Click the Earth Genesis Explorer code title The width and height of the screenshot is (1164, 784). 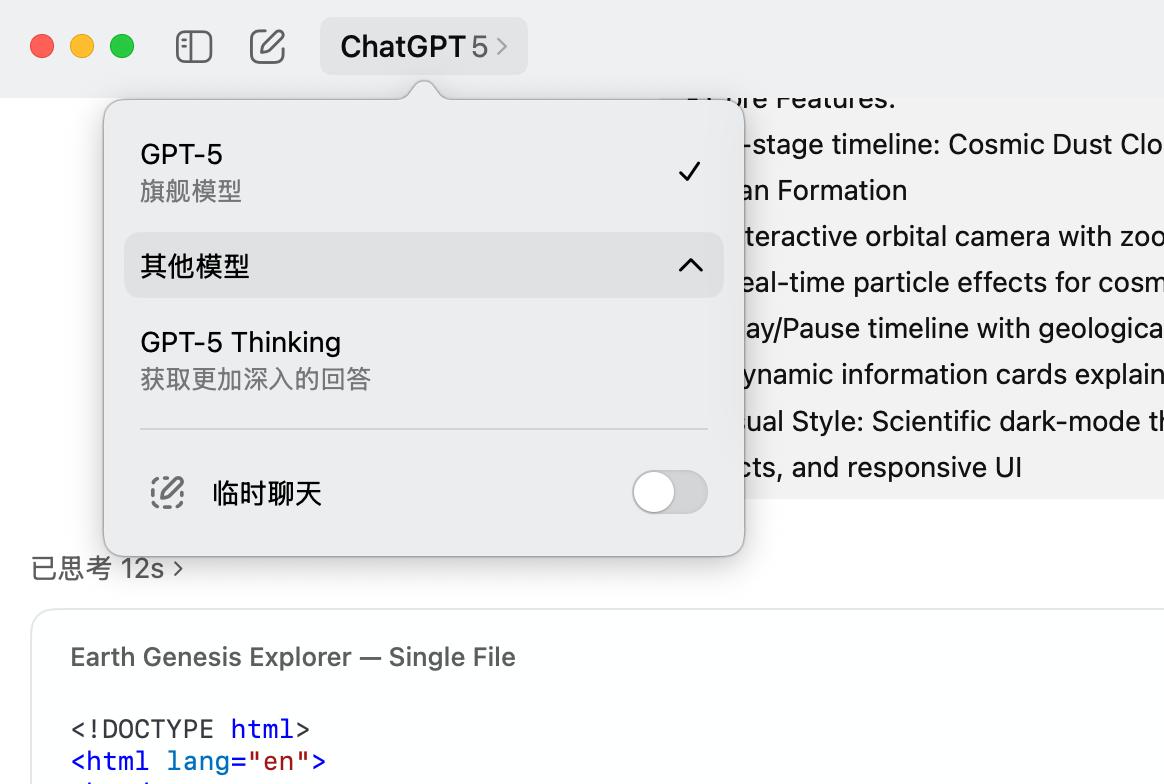[293, 657]
